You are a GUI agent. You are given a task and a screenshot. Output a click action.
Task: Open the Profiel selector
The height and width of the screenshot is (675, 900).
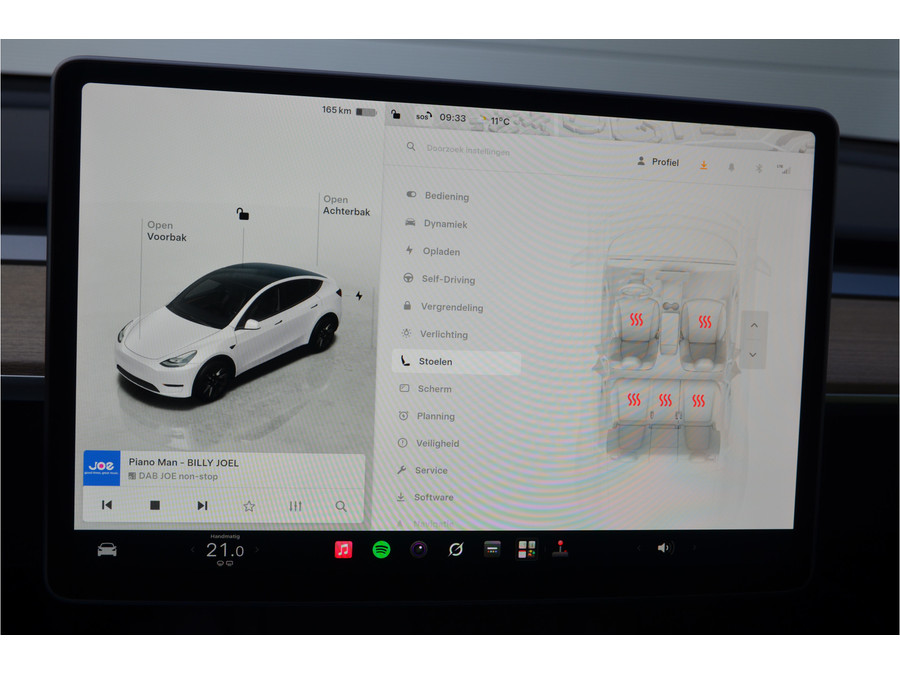(658, 162)
